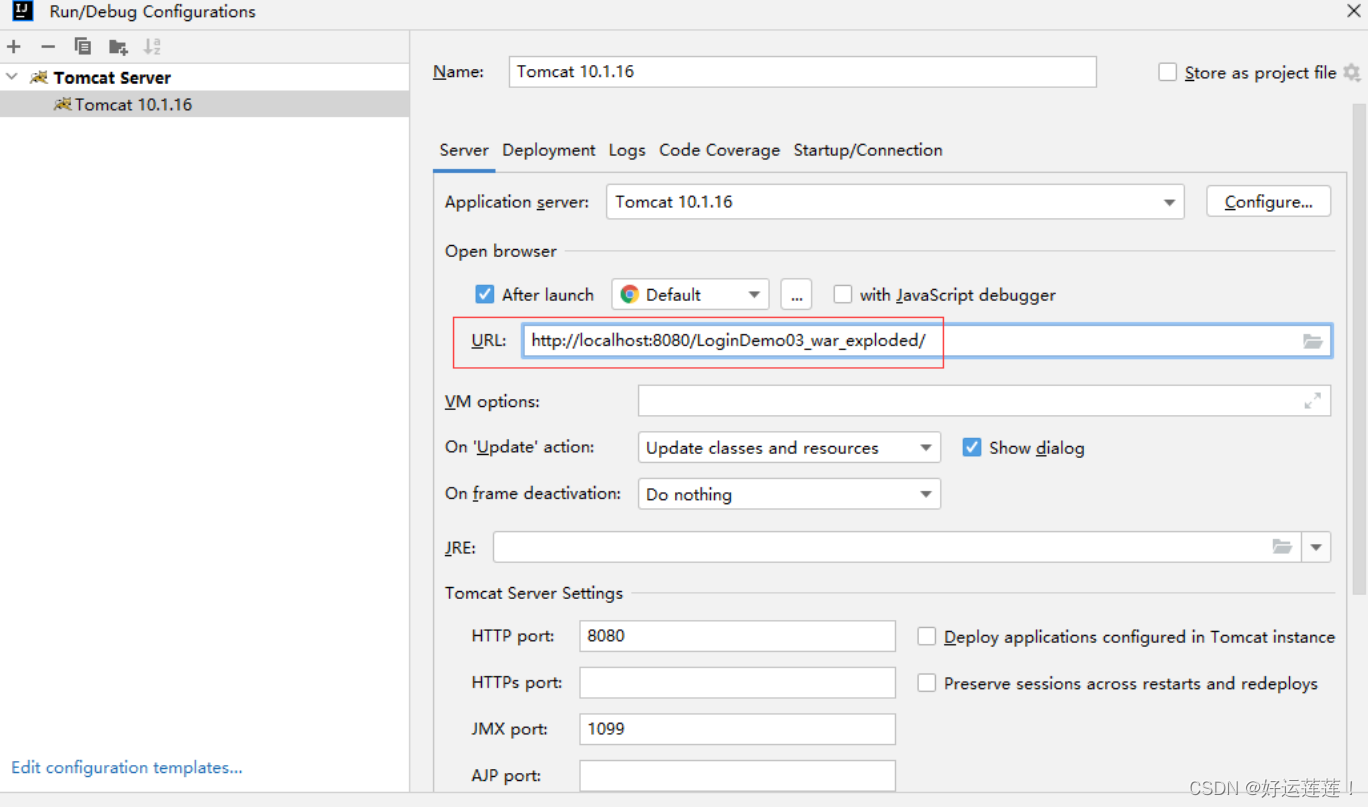Enable with JavaScript debugger option
Screen dimensions: 1368x807
tap(843, 294)
